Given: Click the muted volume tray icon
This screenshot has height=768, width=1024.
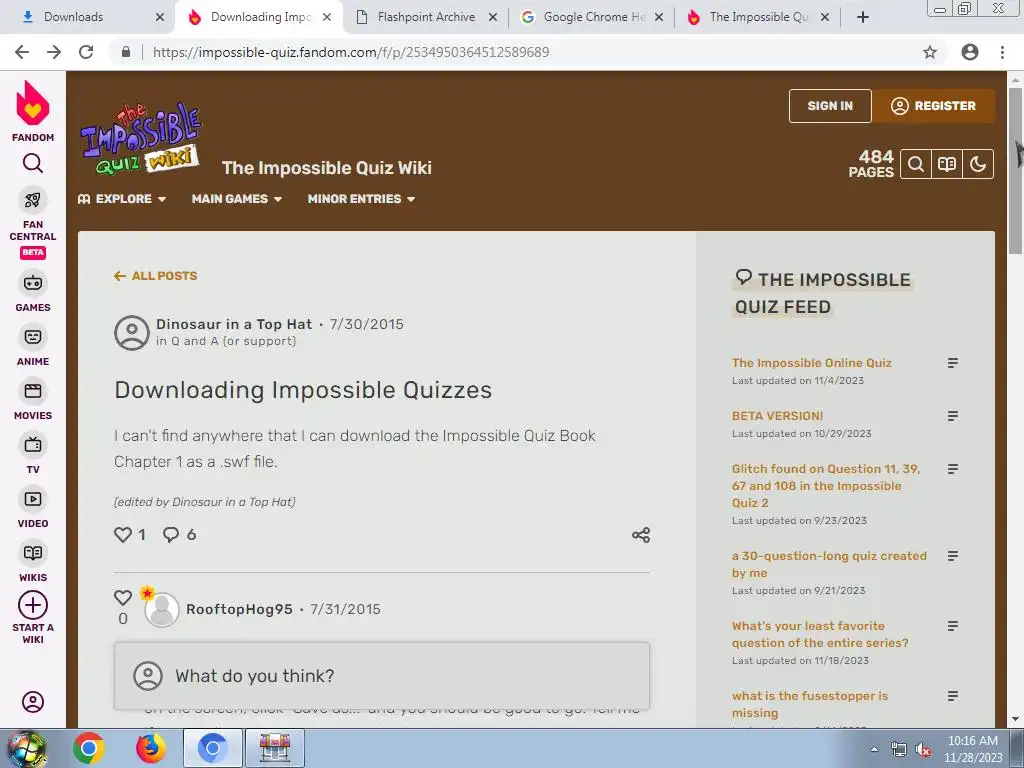Looking at the screenshot, I should tap(923, 750).
